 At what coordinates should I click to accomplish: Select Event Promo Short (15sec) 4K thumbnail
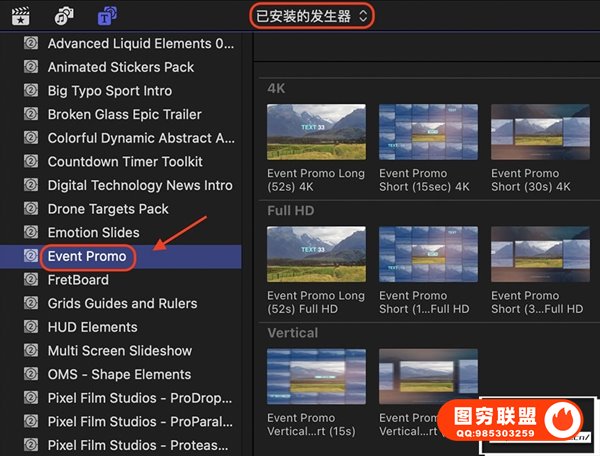(x=428, y=132)
